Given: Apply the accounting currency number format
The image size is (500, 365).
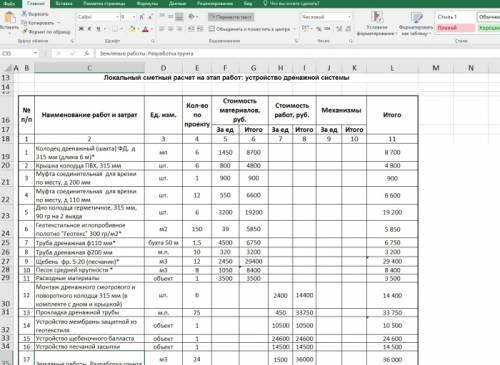Looking at the screenshot, I should click(305, 29).
